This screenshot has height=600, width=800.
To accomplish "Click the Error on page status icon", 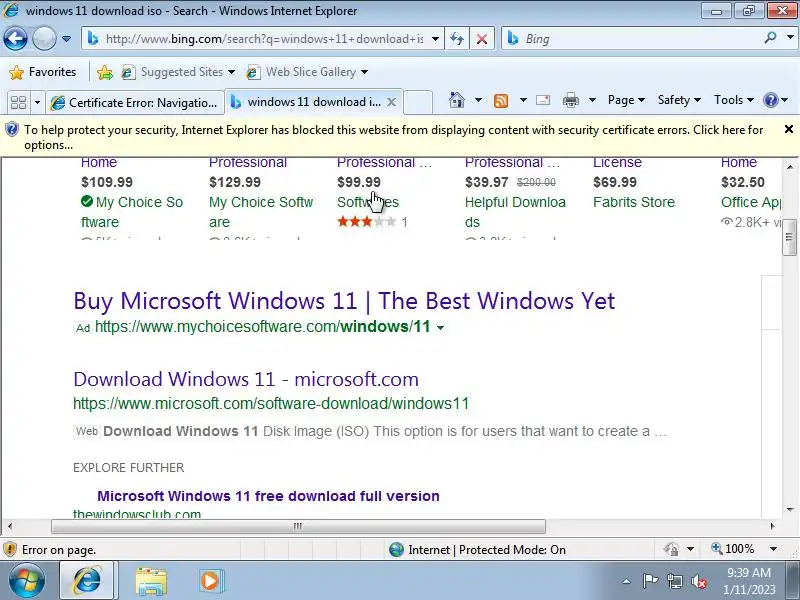I will pos(10,549).
